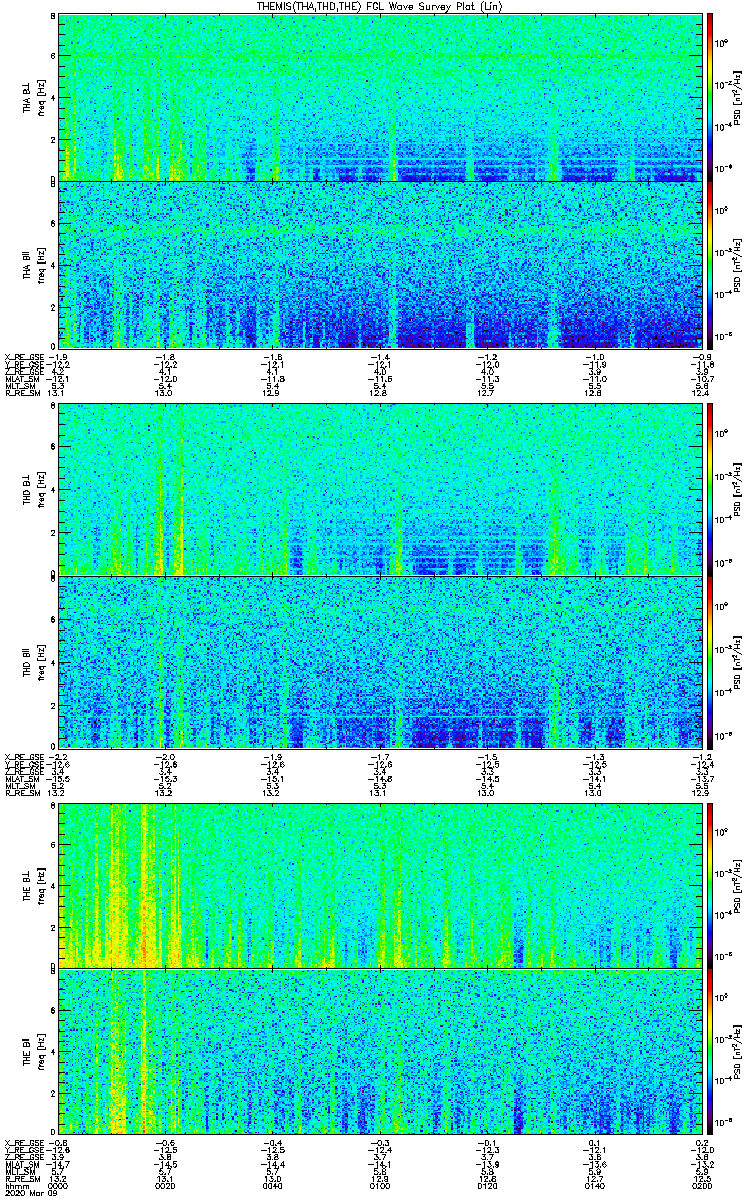This screenshot has width=750, height=1200.
Task: Click R_RE_SM row label under THE panels
Action: (x=22, y=1179)
